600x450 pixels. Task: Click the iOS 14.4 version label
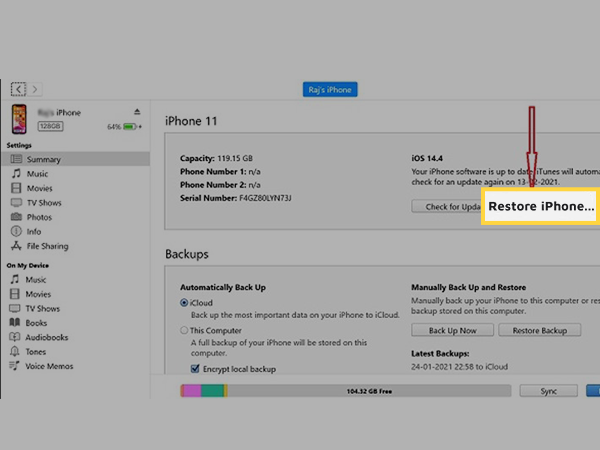click(x=427, y=158)
